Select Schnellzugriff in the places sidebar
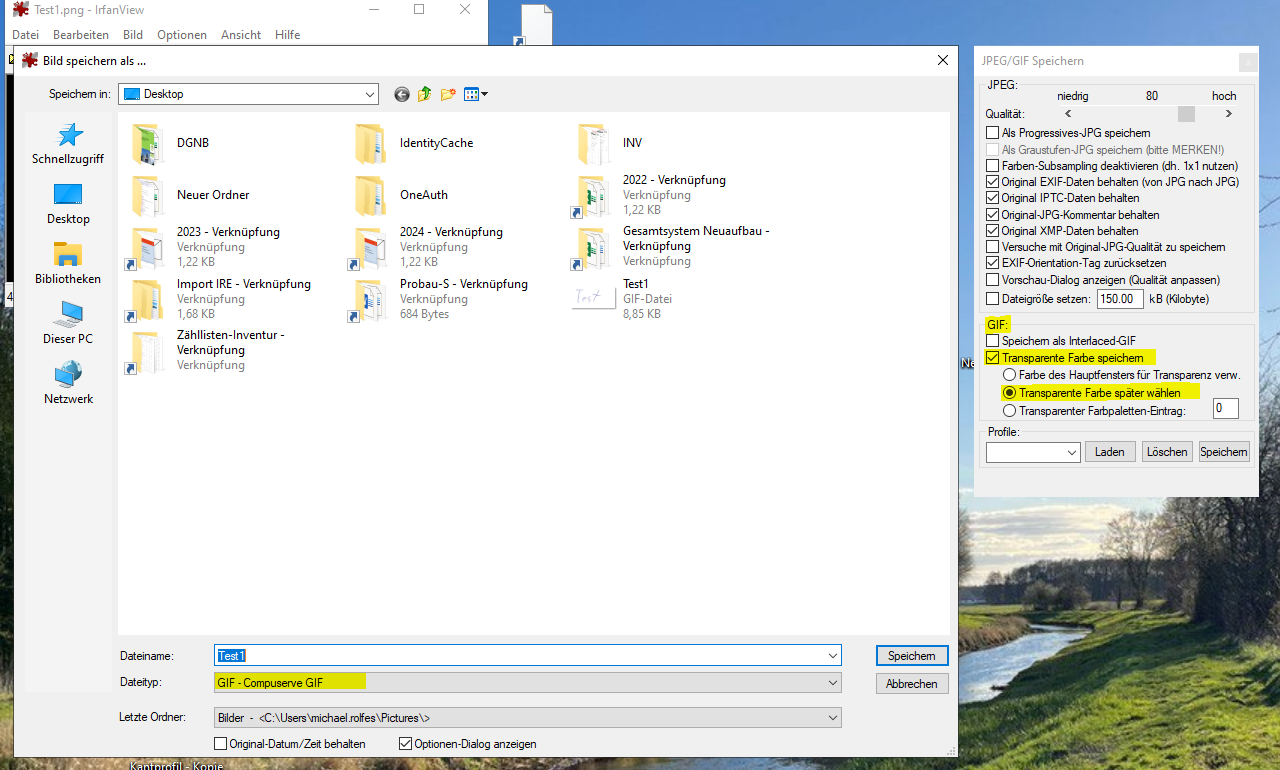Screen dimensions: 1280x770 click(x=68, y=144)
